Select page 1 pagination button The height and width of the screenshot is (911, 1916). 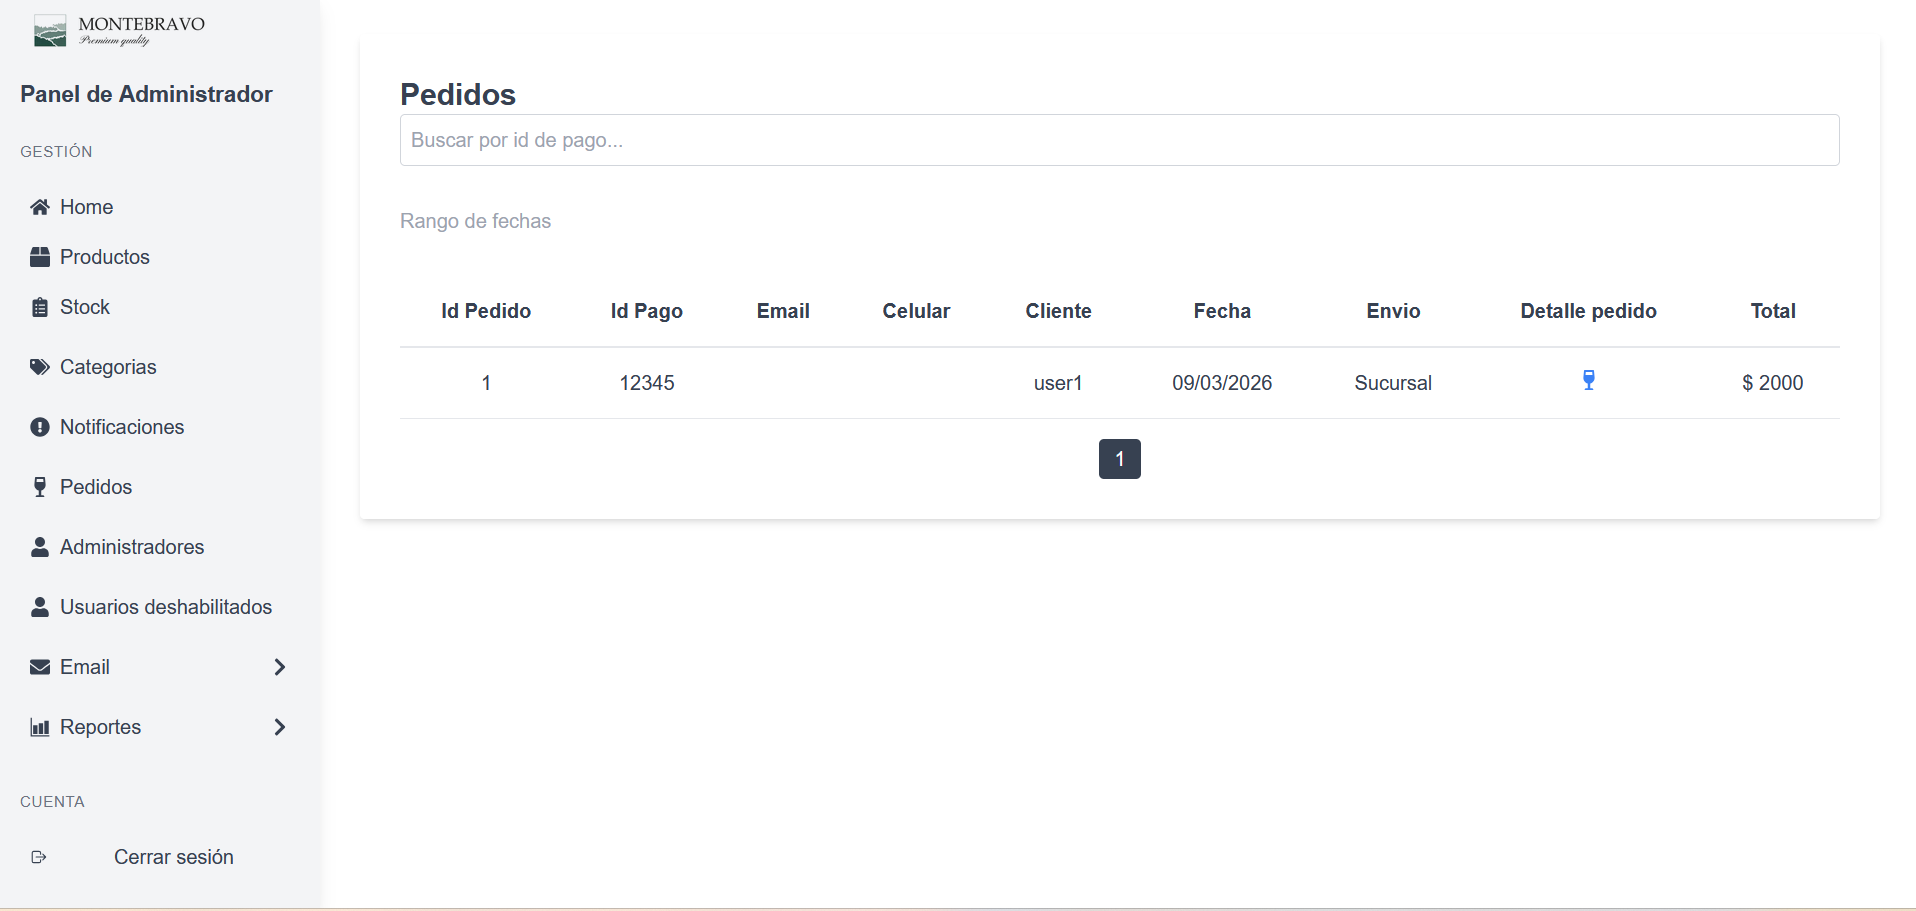point(1119,459)
